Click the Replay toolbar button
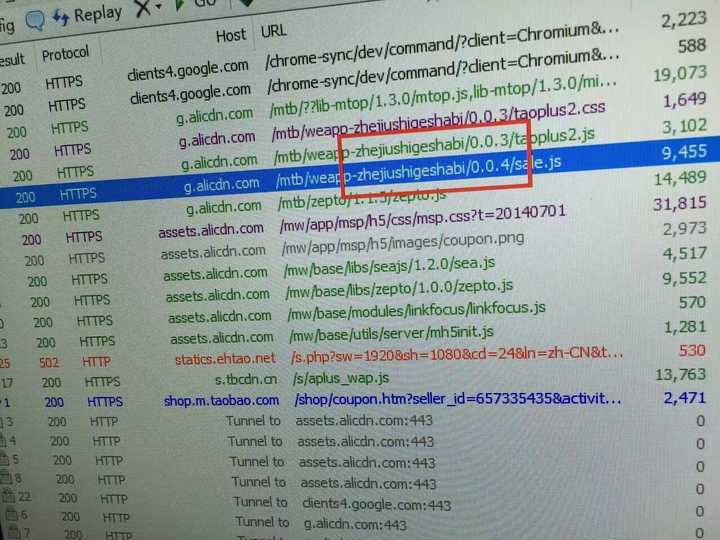Image resolution: width=720 pixels, height=540 pixels. [x=87, y=16]
